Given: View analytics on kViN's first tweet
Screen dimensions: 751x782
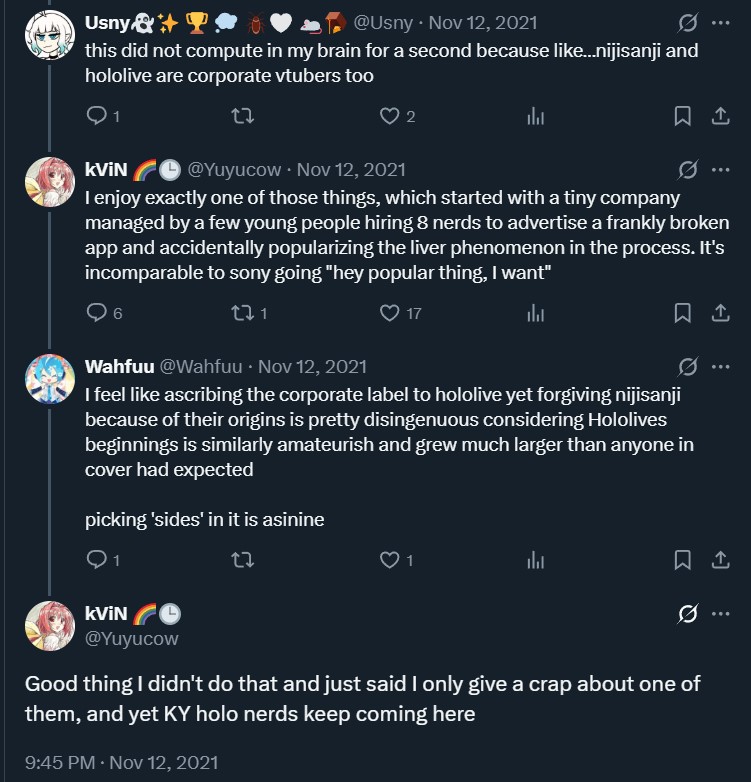Looking at the screenshot, I should click(536, 314).
